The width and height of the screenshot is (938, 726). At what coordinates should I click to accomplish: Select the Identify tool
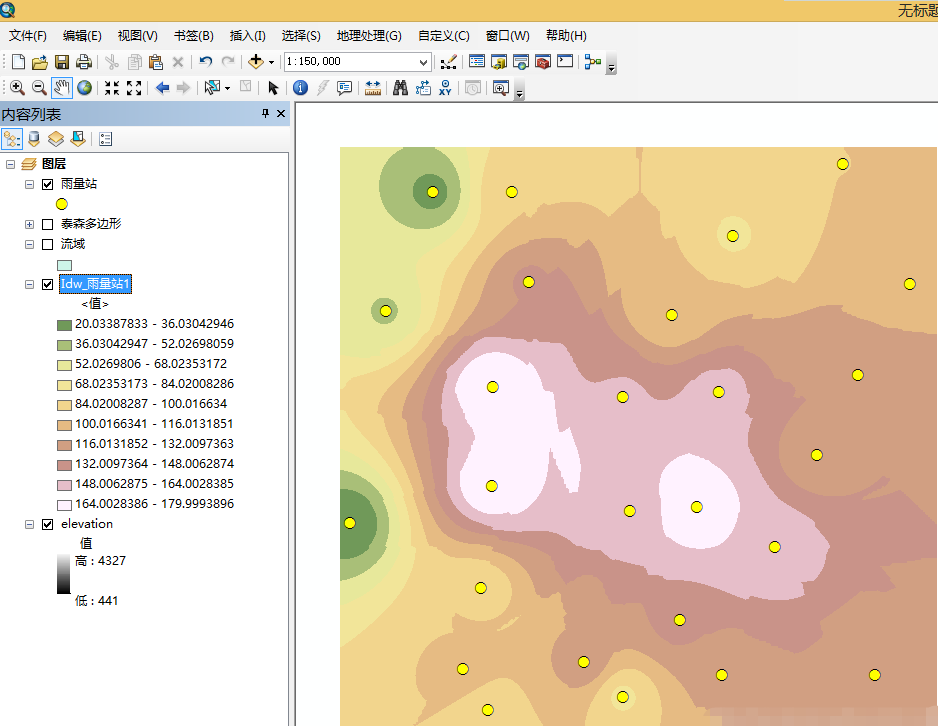[x=300, y=88]
